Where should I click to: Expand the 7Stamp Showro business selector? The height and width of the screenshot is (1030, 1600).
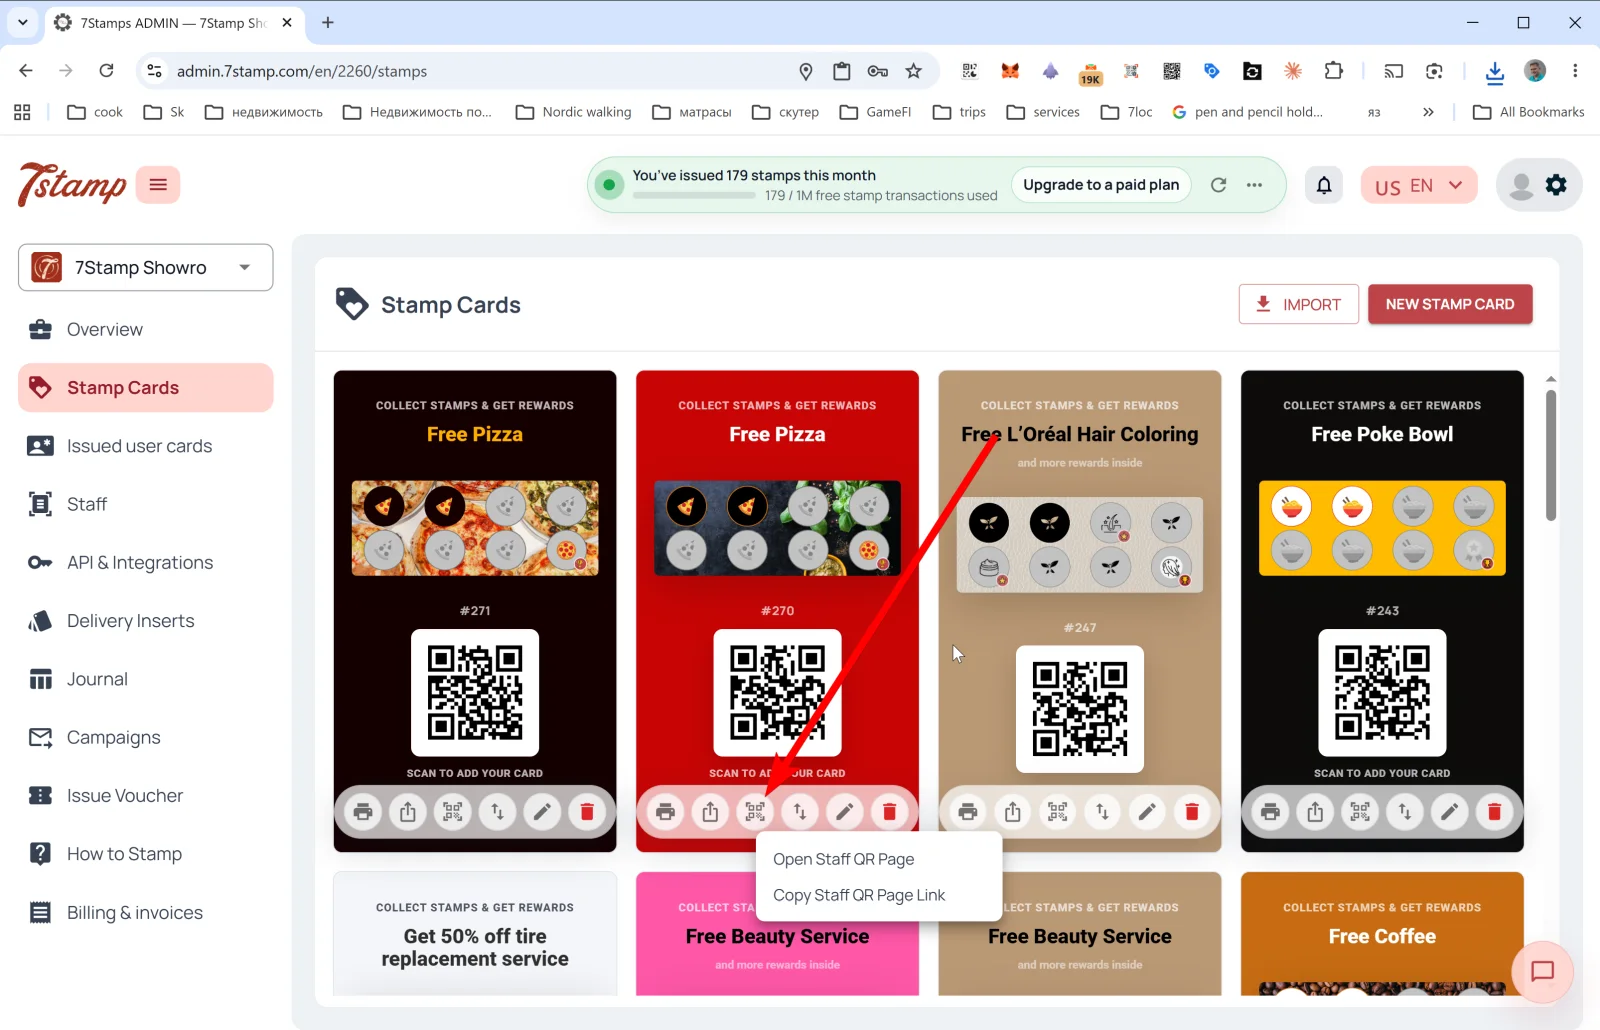(146, 268)
